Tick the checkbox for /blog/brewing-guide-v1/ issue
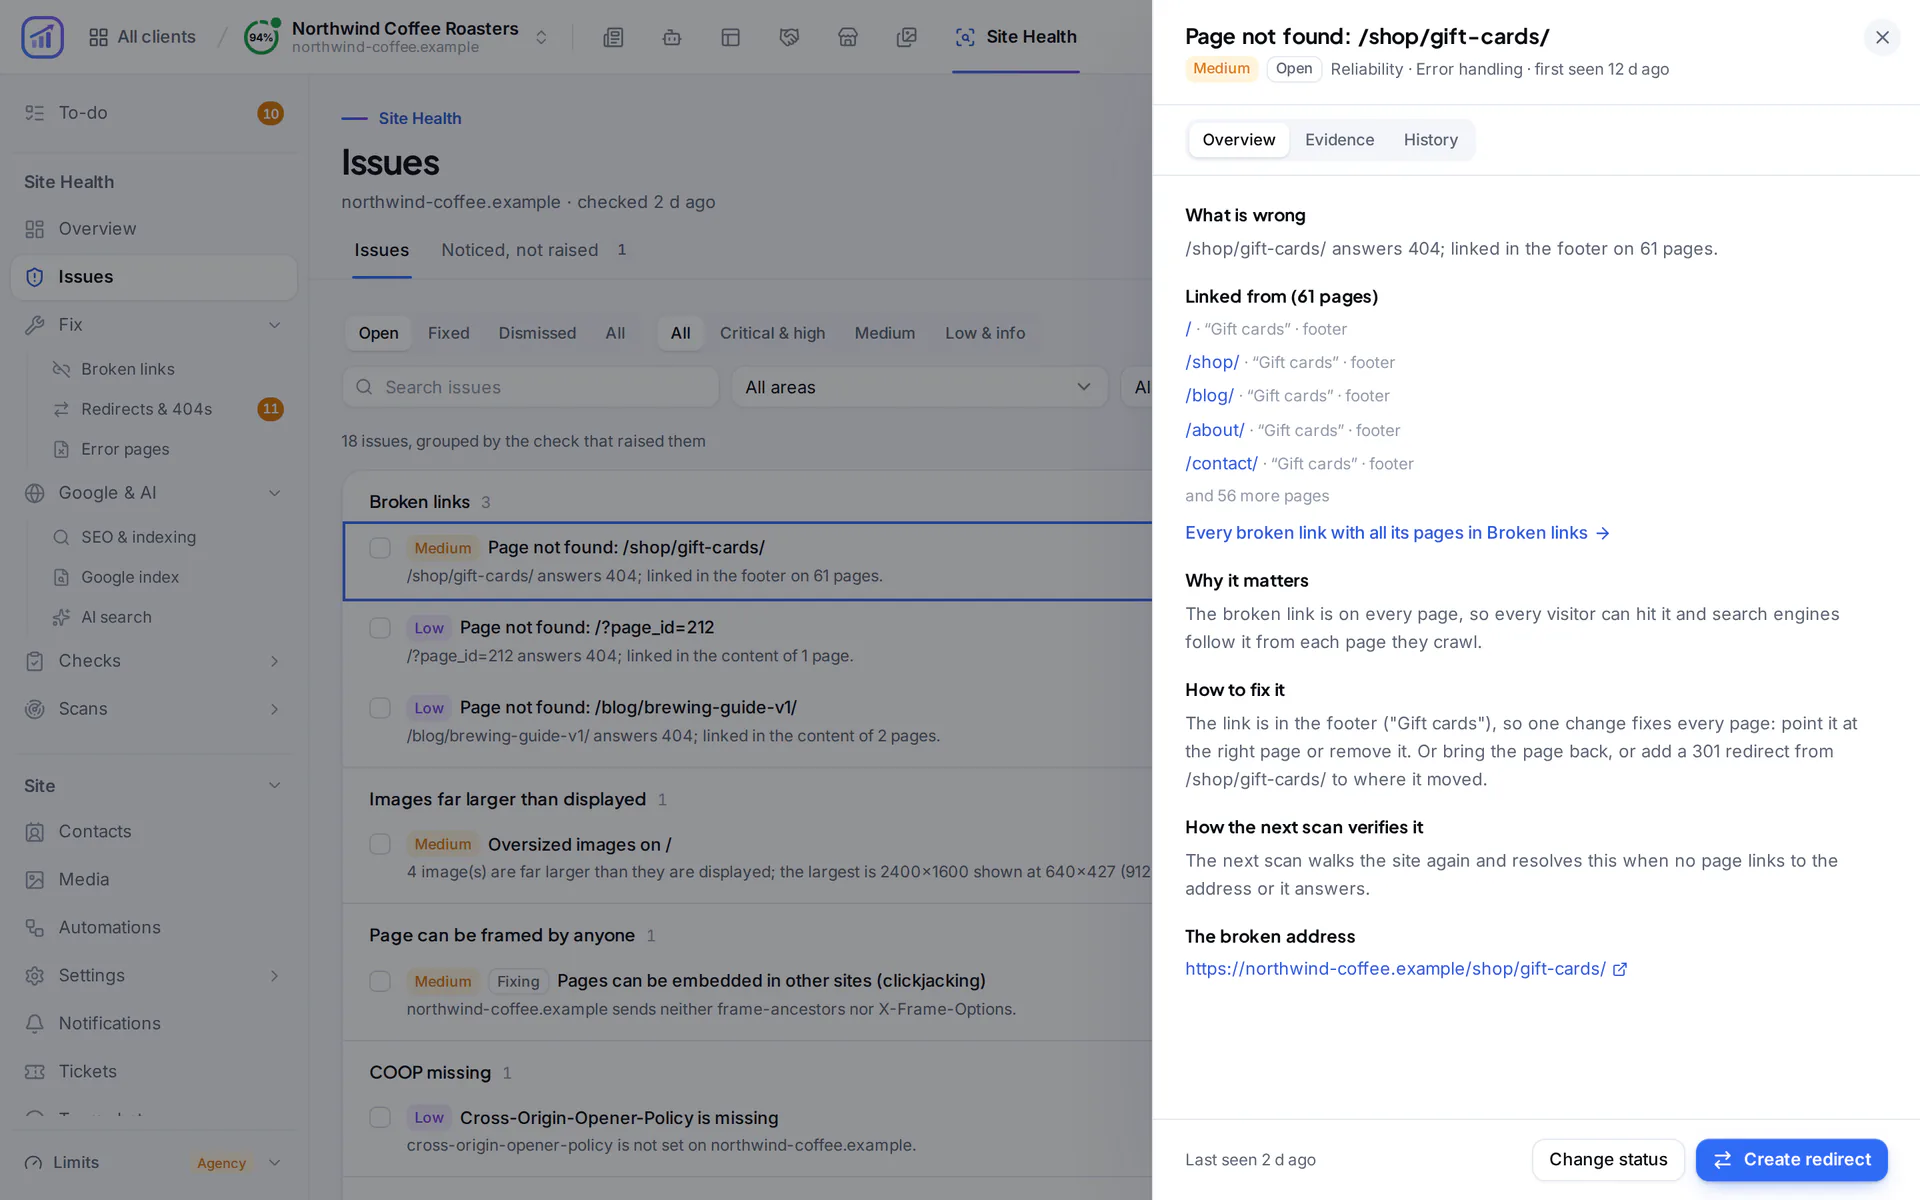The height and width of the screenshot is (1200, 1920). 380,708
